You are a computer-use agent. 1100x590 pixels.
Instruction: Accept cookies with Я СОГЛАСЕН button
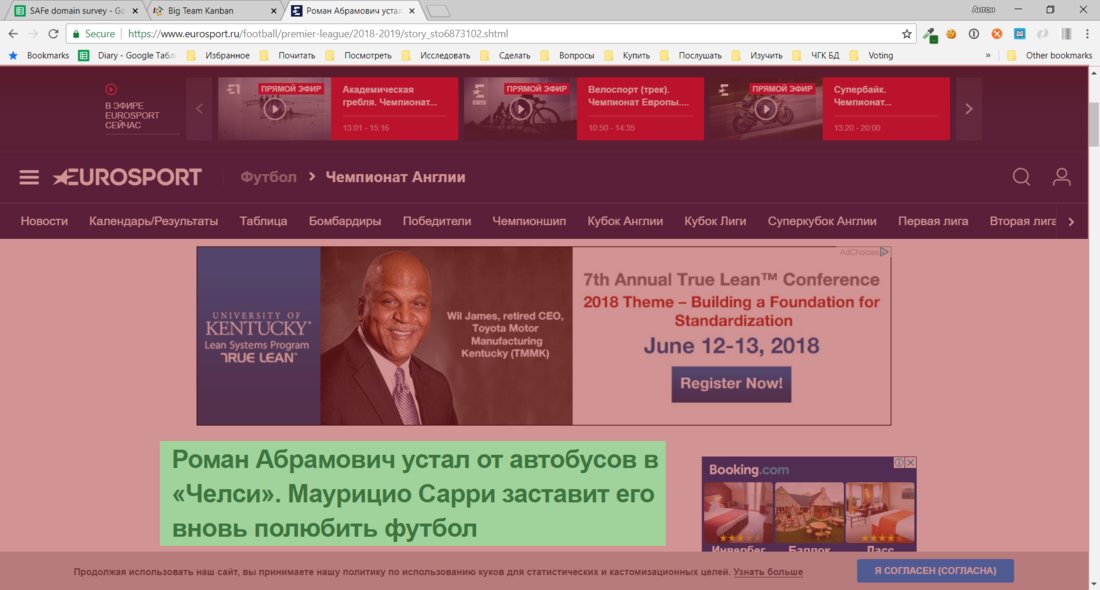(935, 570)
